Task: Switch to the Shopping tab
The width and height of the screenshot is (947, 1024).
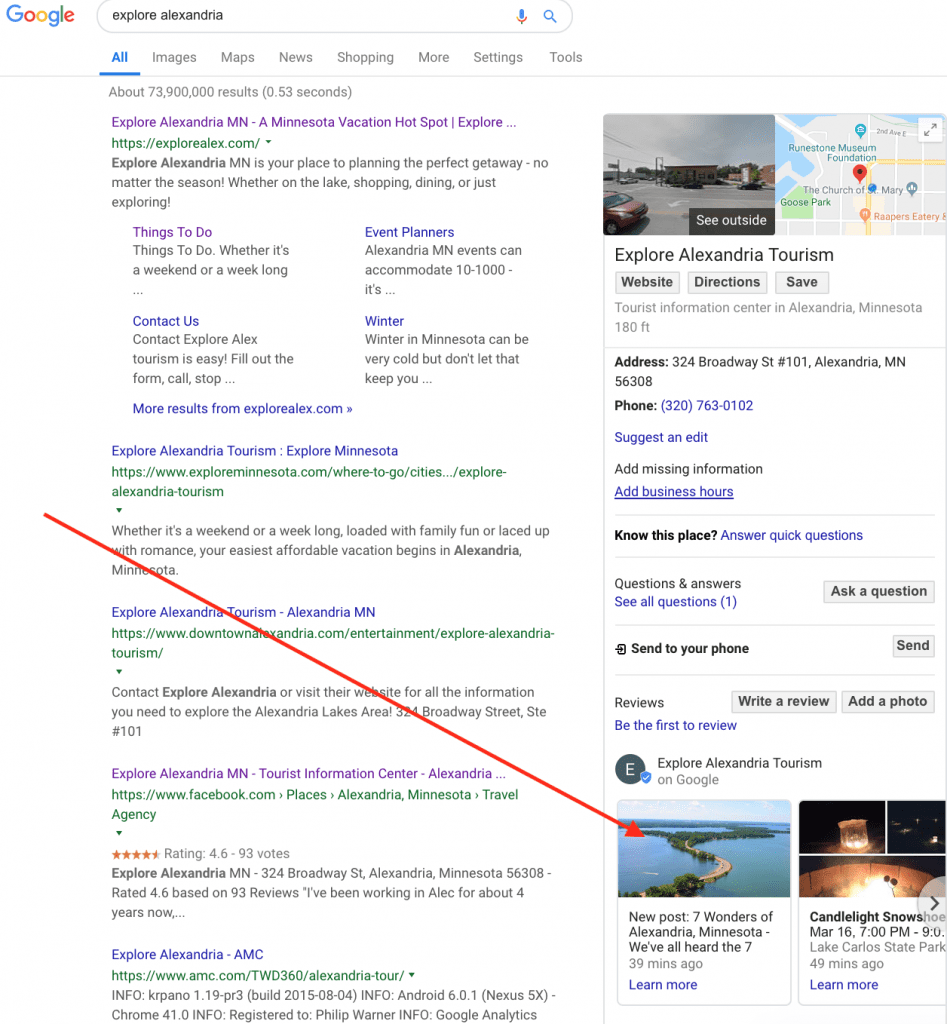Action: pos(365,57)
